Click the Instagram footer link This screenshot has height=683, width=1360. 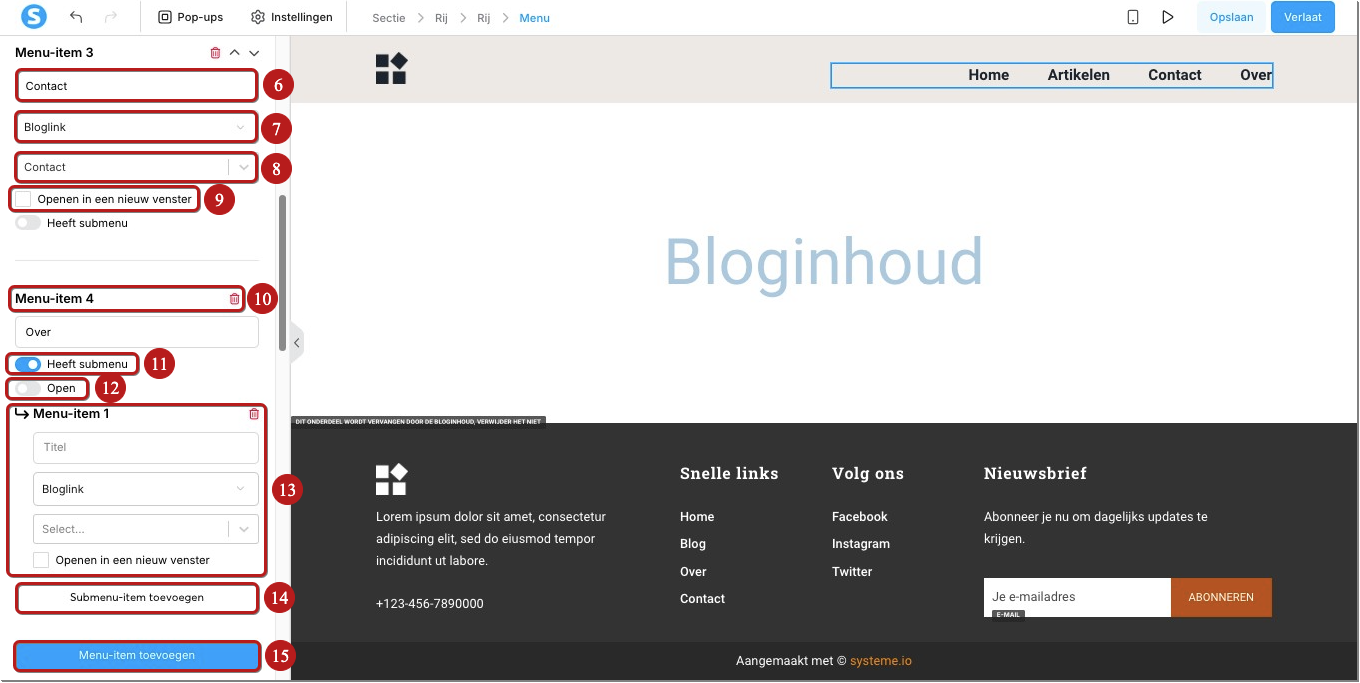pos(861,544)
